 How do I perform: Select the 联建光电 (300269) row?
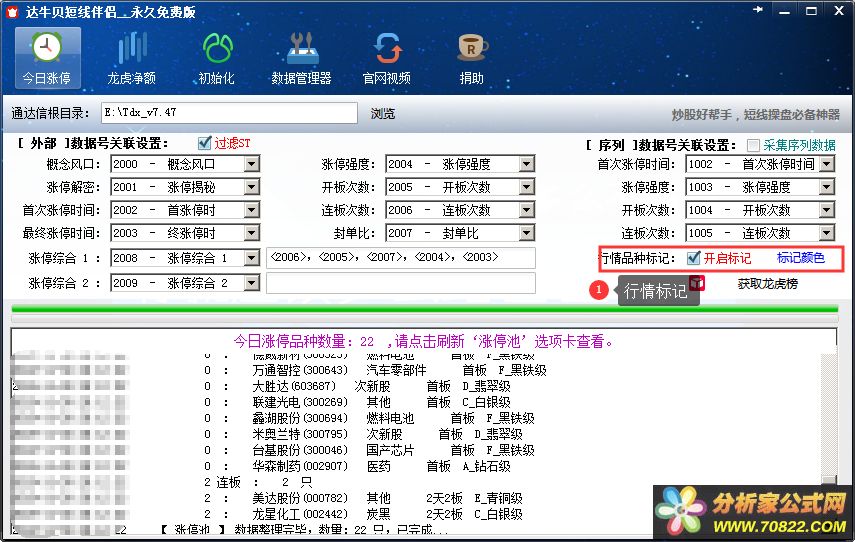coord(357,402)
